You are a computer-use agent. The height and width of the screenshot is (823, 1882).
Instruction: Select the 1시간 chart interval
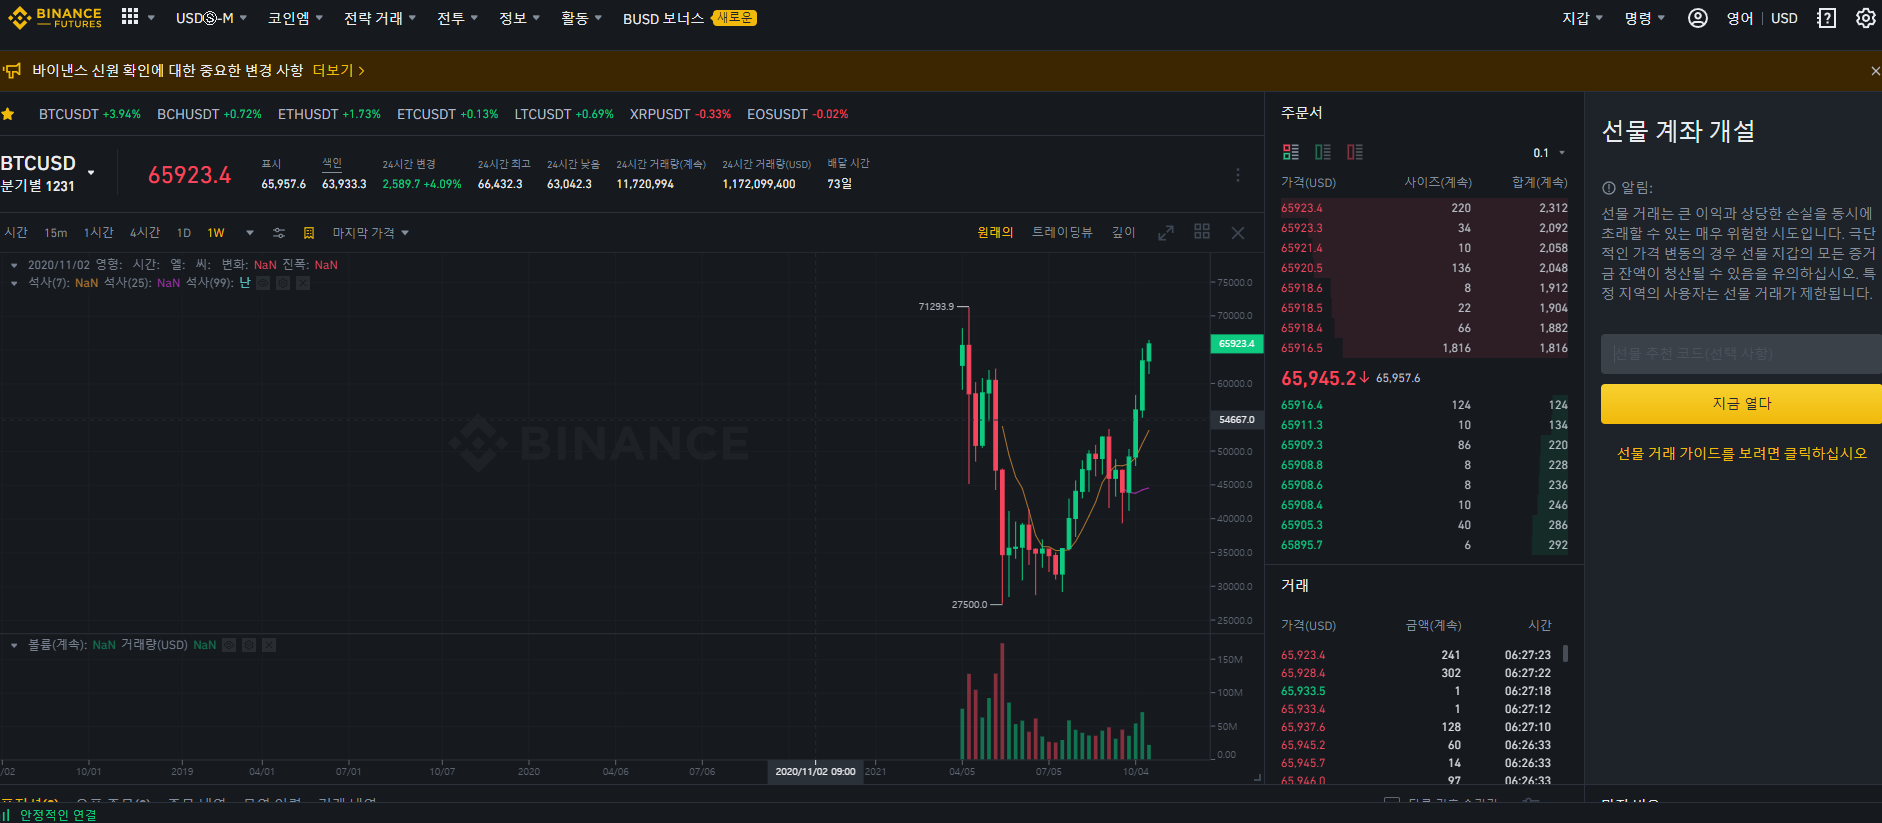98,233
